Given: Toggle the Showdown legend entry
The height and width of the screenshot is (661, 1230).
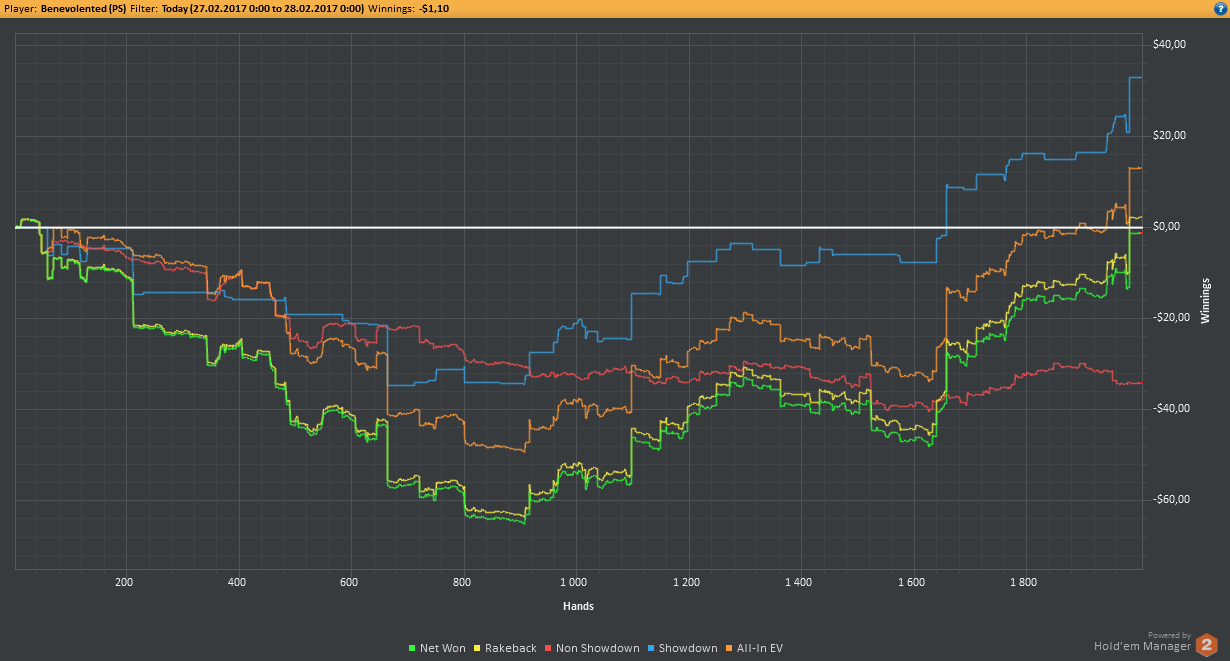Looking at the screenshot, I should click(684, 648).
